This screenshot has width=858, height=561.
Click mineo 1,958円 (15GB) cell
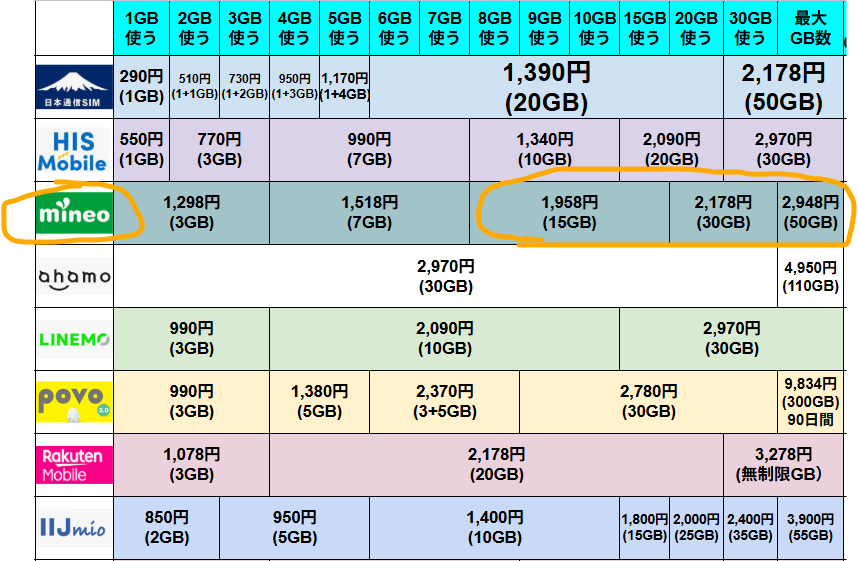point(569,213)
